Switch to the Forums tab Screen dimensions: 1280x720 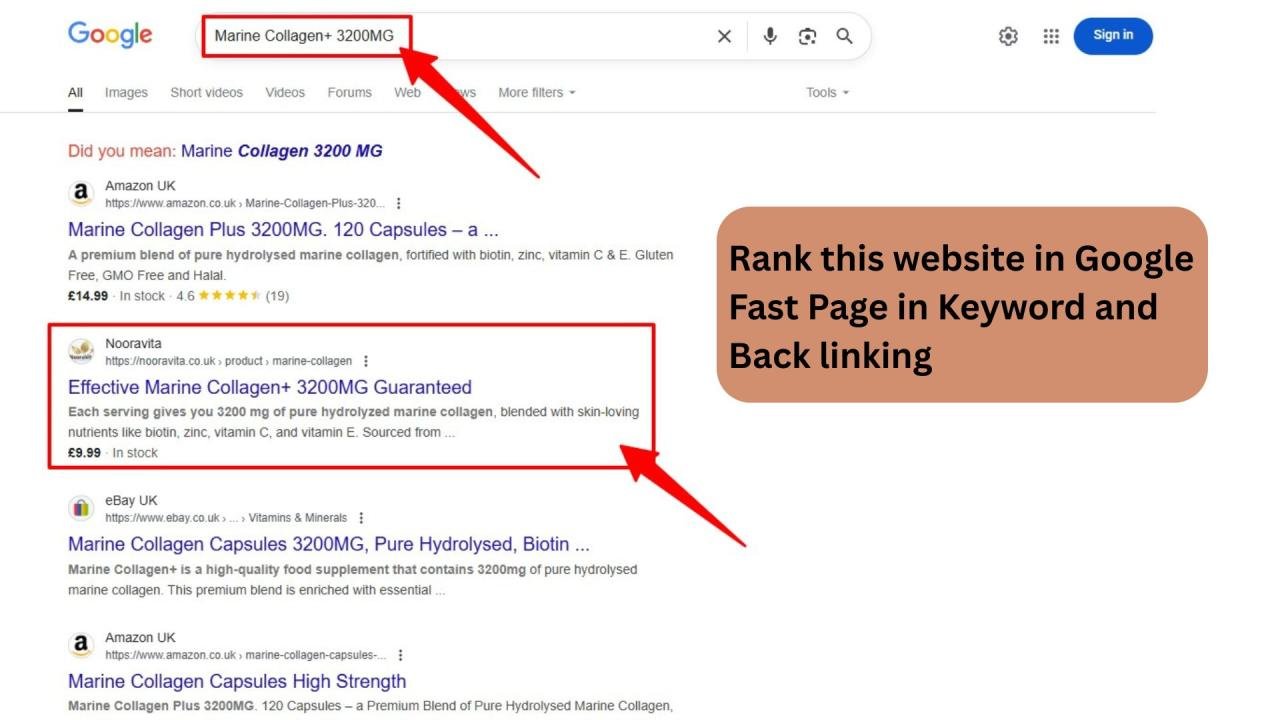(x=349, y=93)
